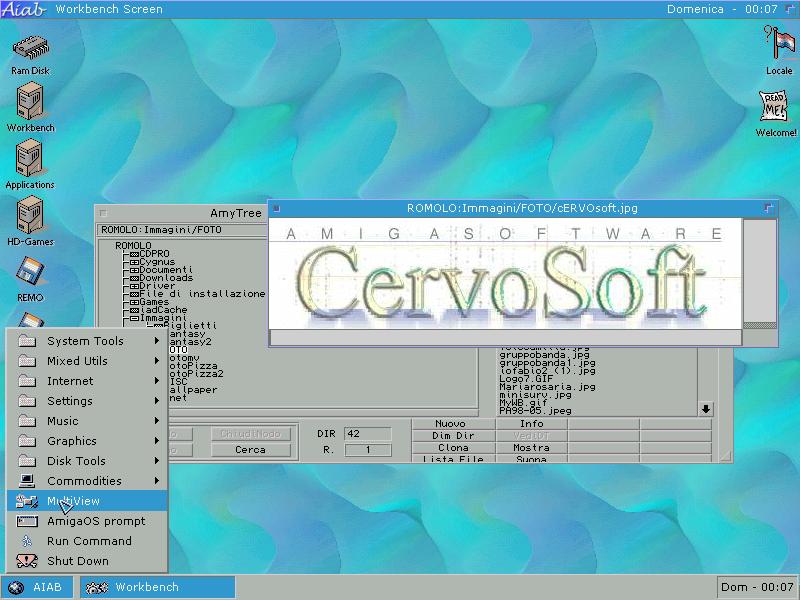Open the Commodities submenu

[x=87, y=481]
